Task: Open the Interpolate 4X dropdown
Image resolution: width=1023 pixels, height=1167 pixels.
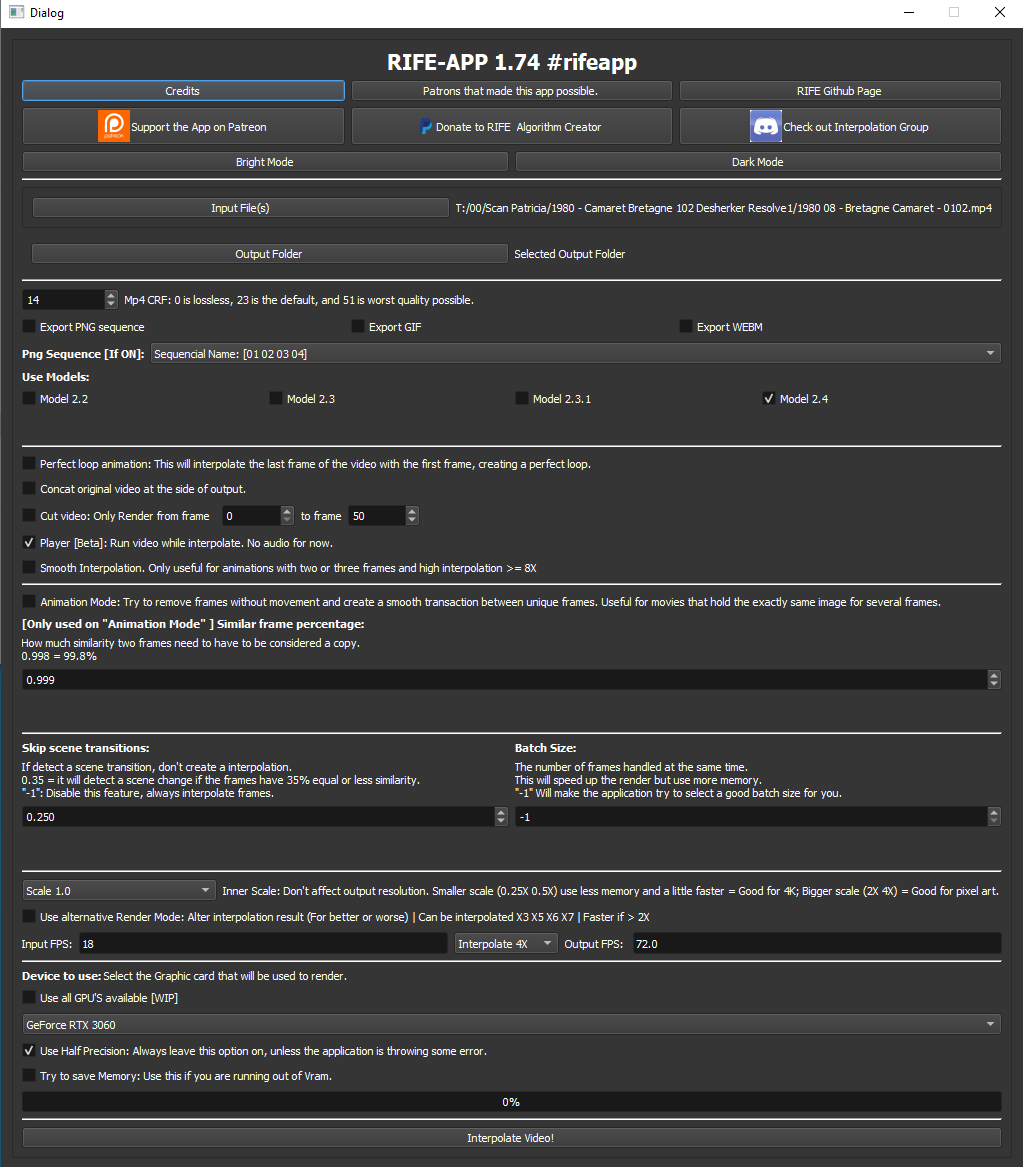Action: point(505,944)
